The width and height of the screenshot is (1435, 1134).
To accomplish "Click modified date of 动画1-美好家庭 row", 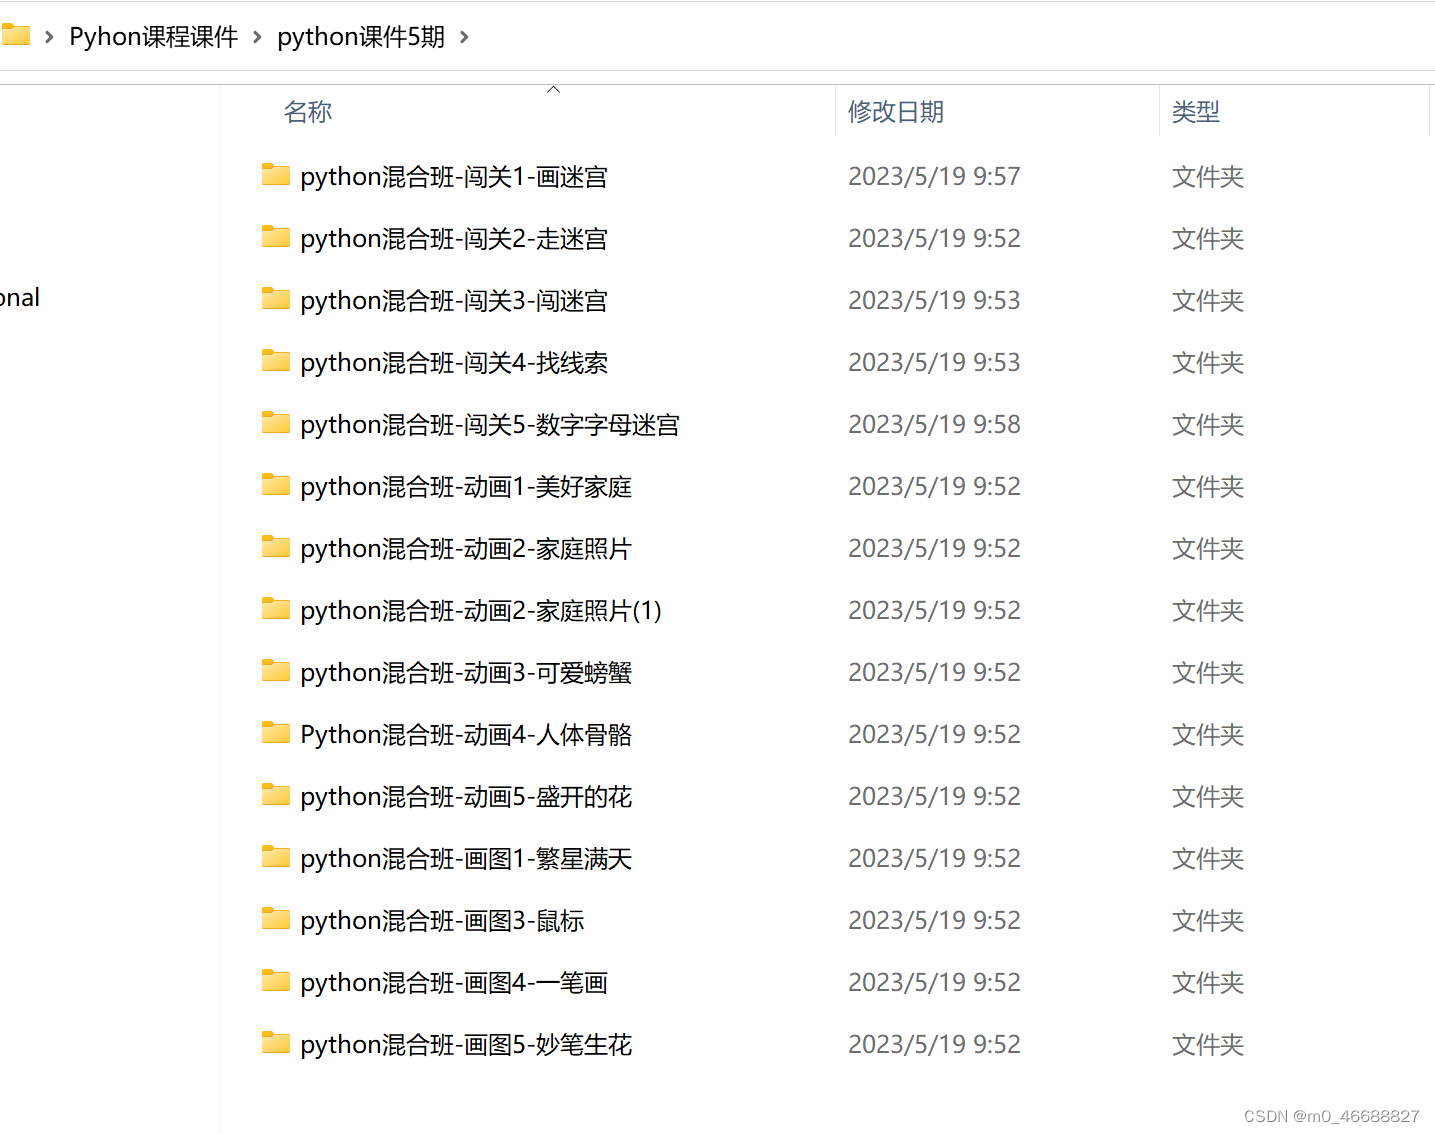I will (x=934, y=487).
